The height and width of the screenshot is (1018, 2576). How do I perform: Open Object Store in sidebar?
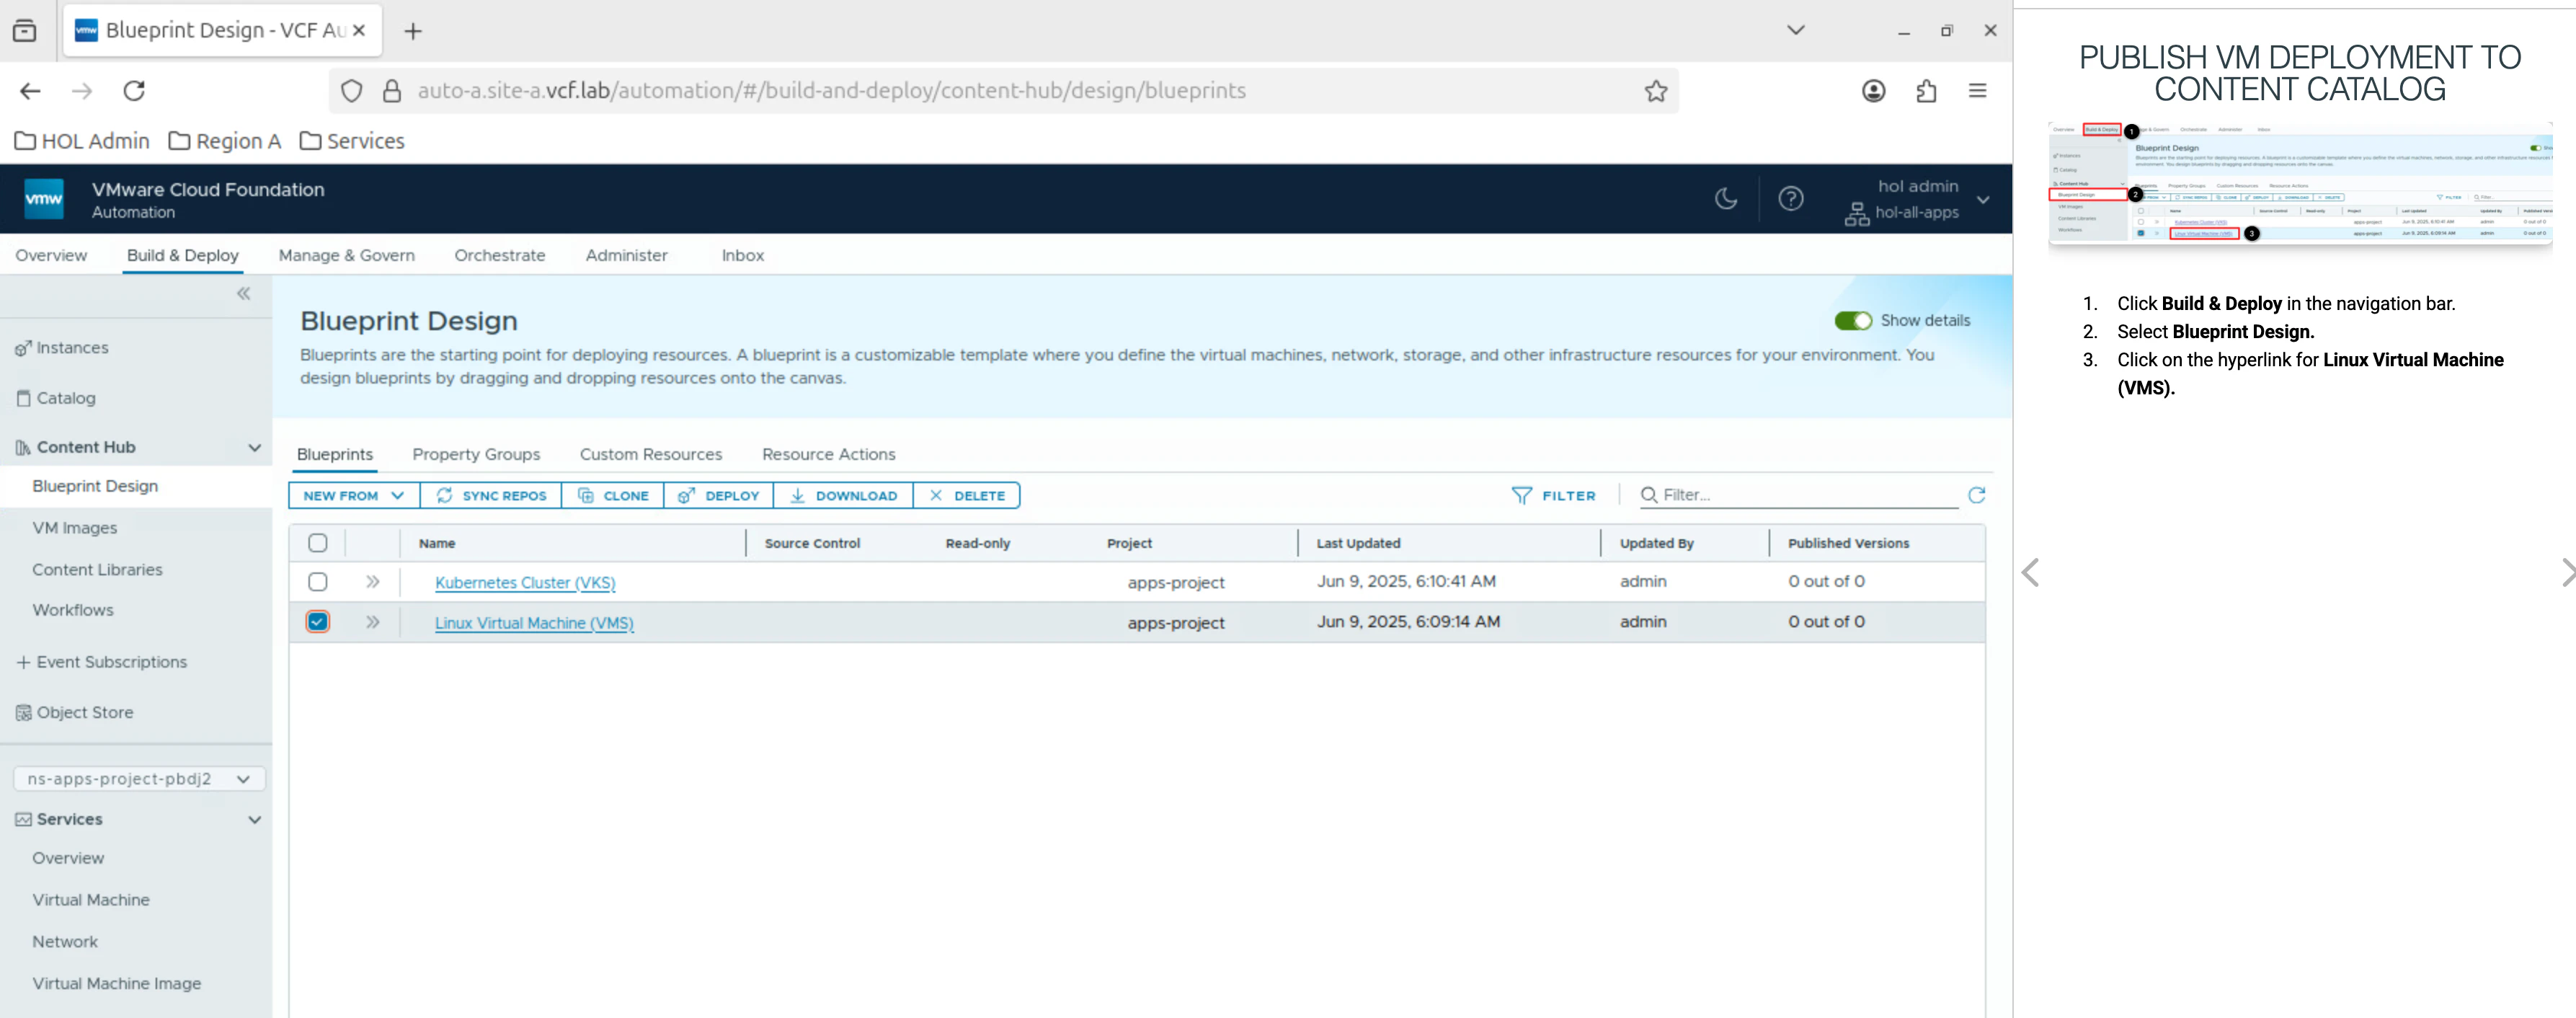pyautogui.click(x=85, y=712)
